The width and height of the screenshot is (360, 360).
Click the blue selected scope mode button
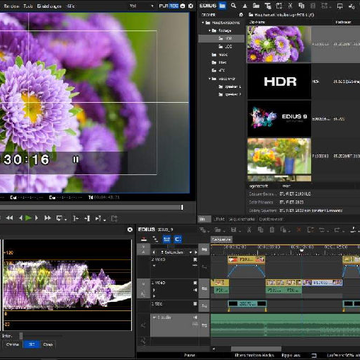point(31,344)
